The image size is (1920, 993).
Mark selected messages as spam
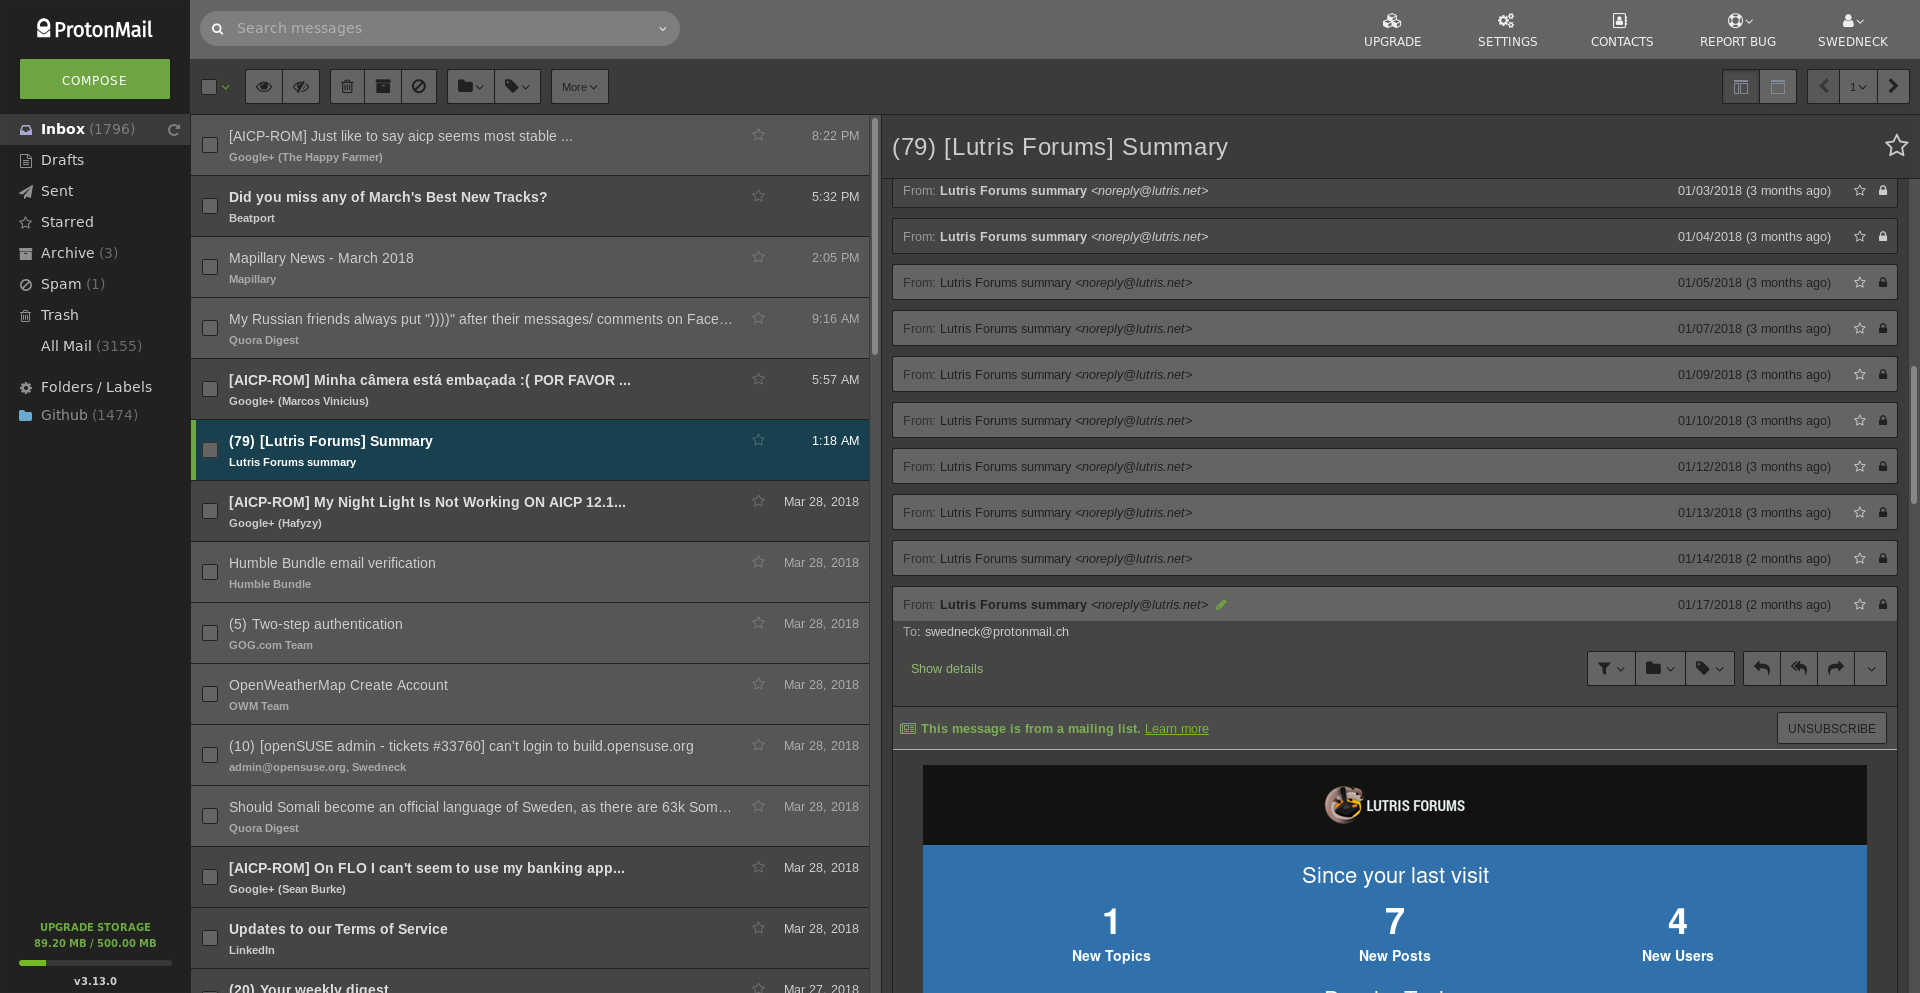click(419, 86)
